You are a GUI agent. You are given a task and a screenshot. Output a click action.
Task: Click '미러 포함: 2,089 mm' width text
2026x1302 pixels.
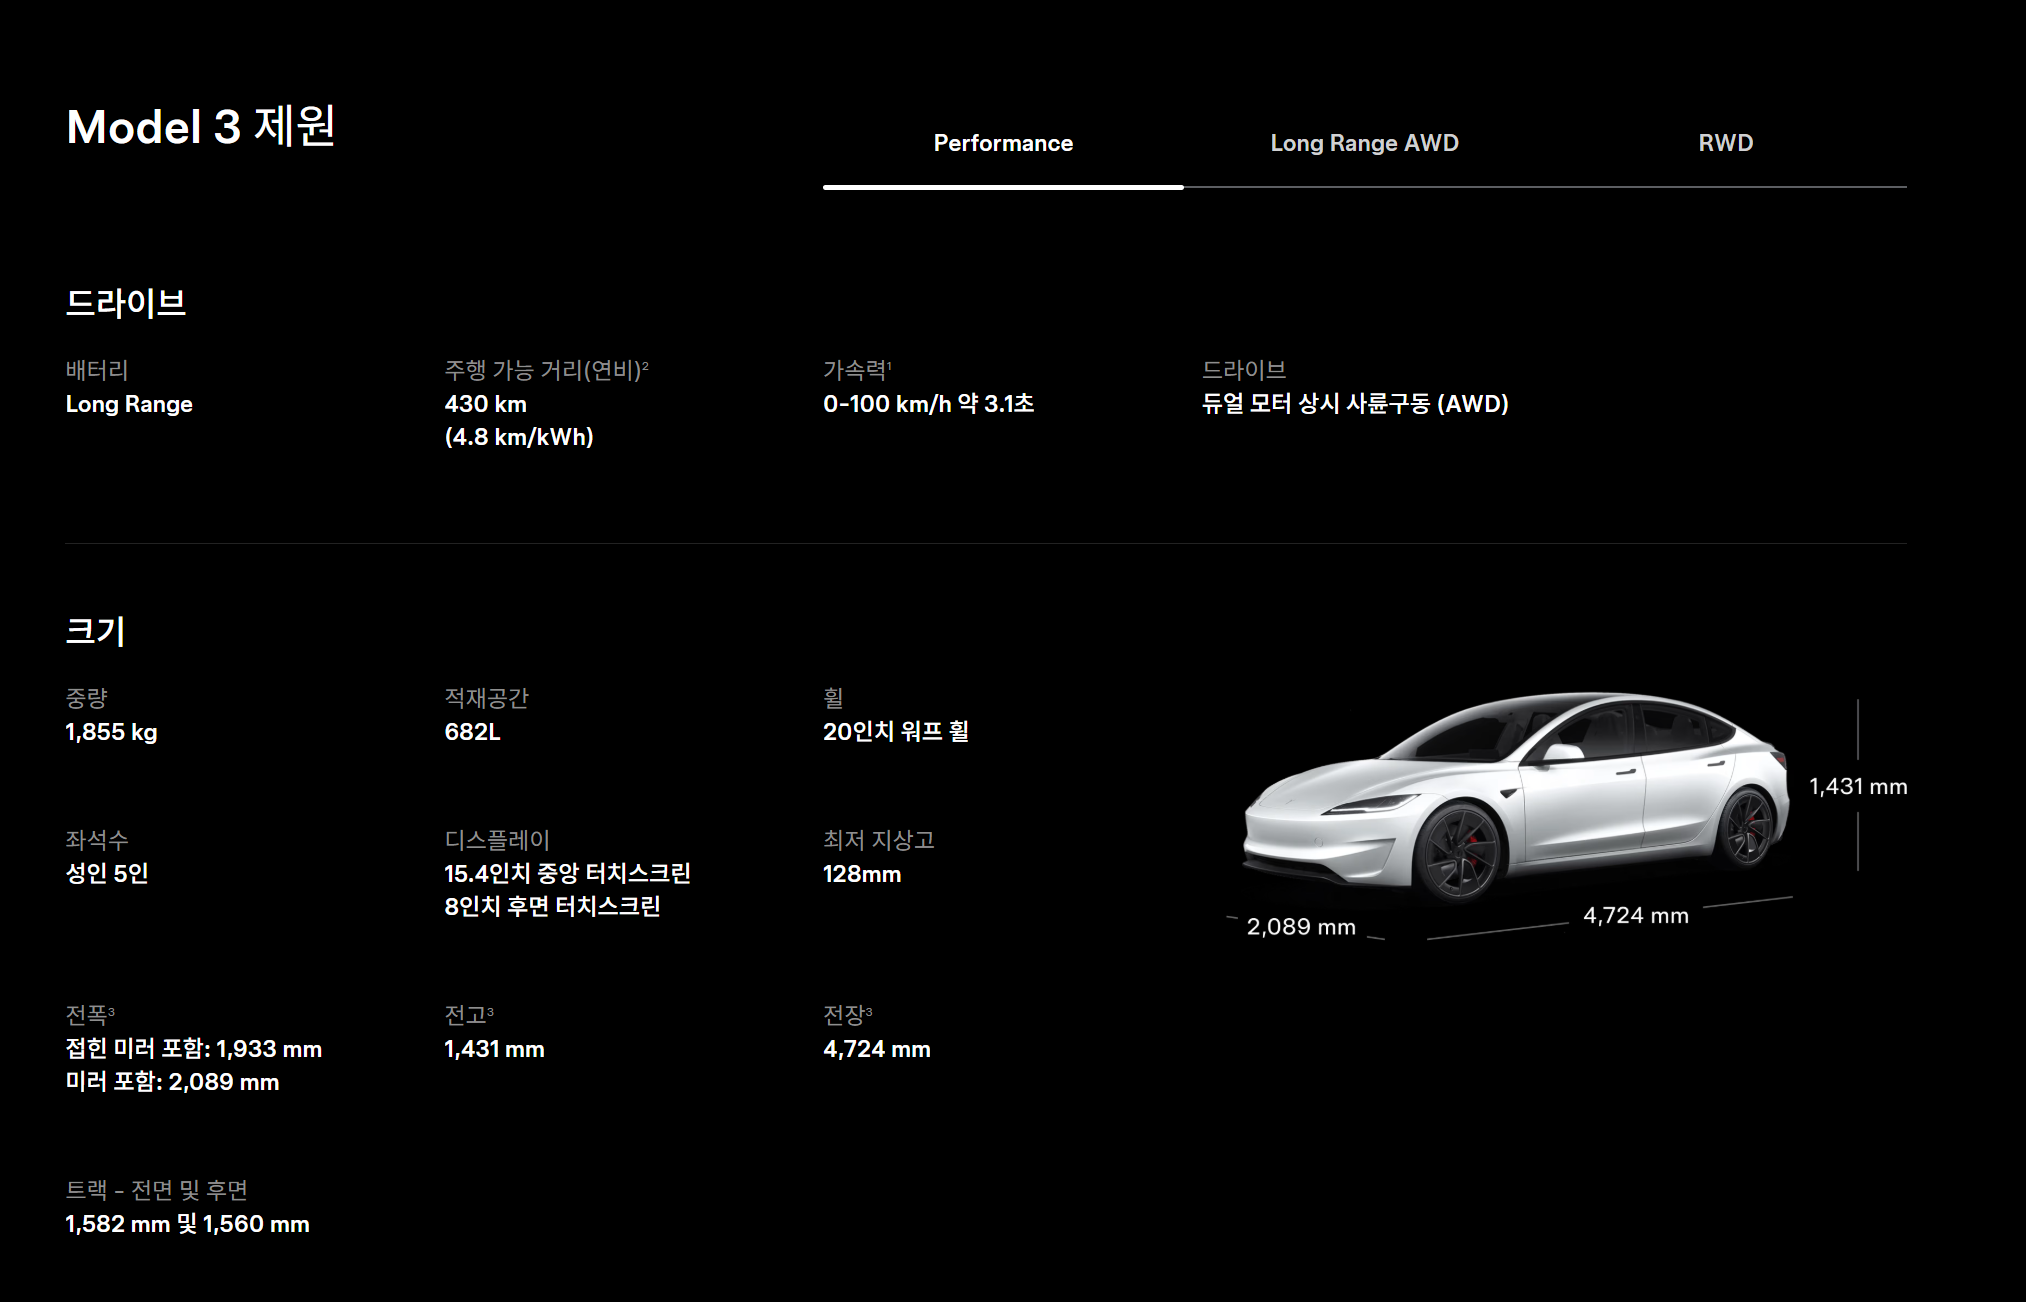click(x=172, y=1082)
